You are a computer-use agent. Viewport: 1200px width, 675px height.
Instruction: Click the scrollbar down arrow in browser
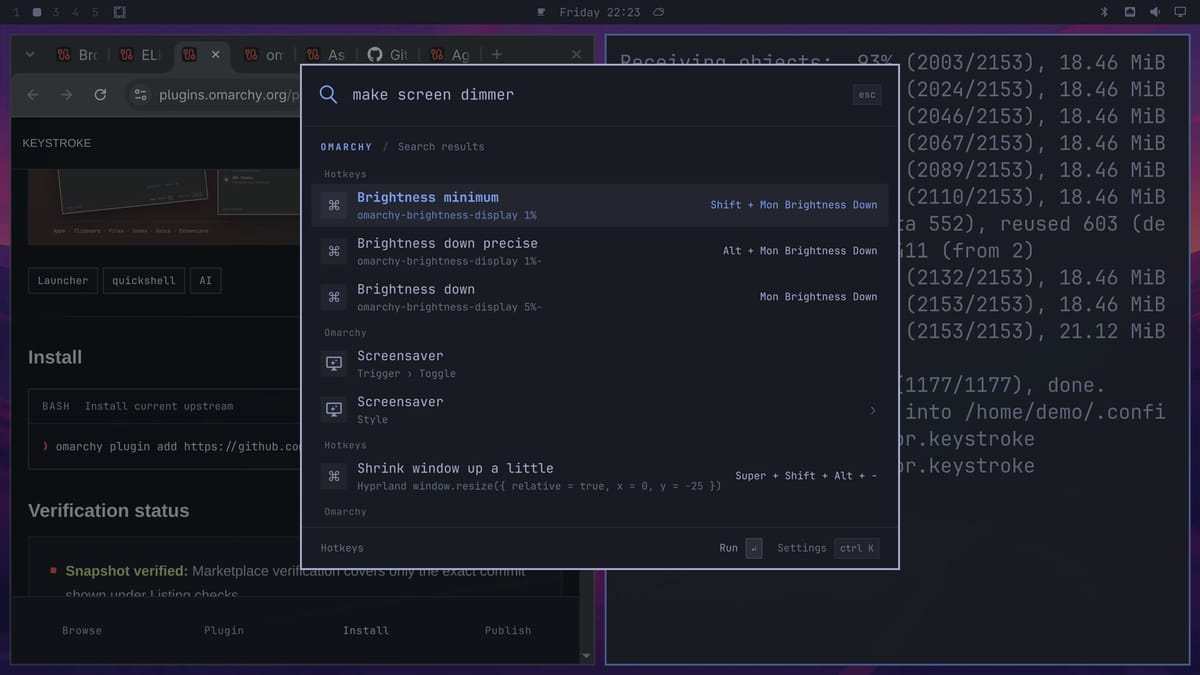587,656
